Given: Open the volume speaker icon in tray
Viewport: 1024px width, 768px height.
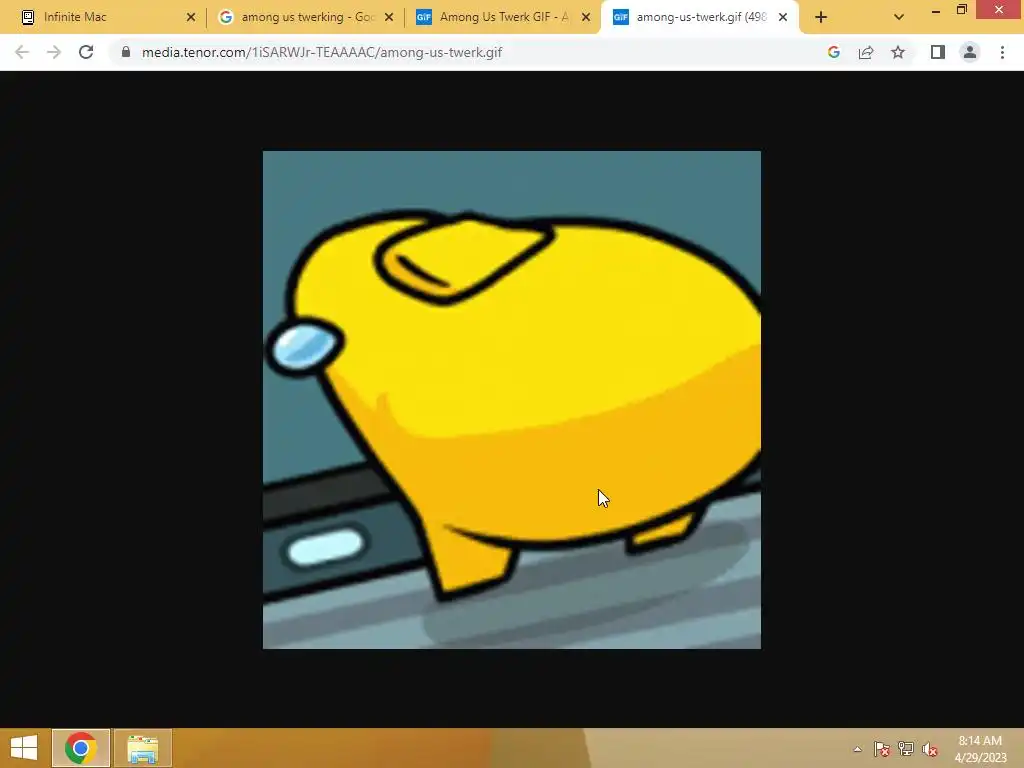Looking at the screenshot, I should (x=930, y=749).
